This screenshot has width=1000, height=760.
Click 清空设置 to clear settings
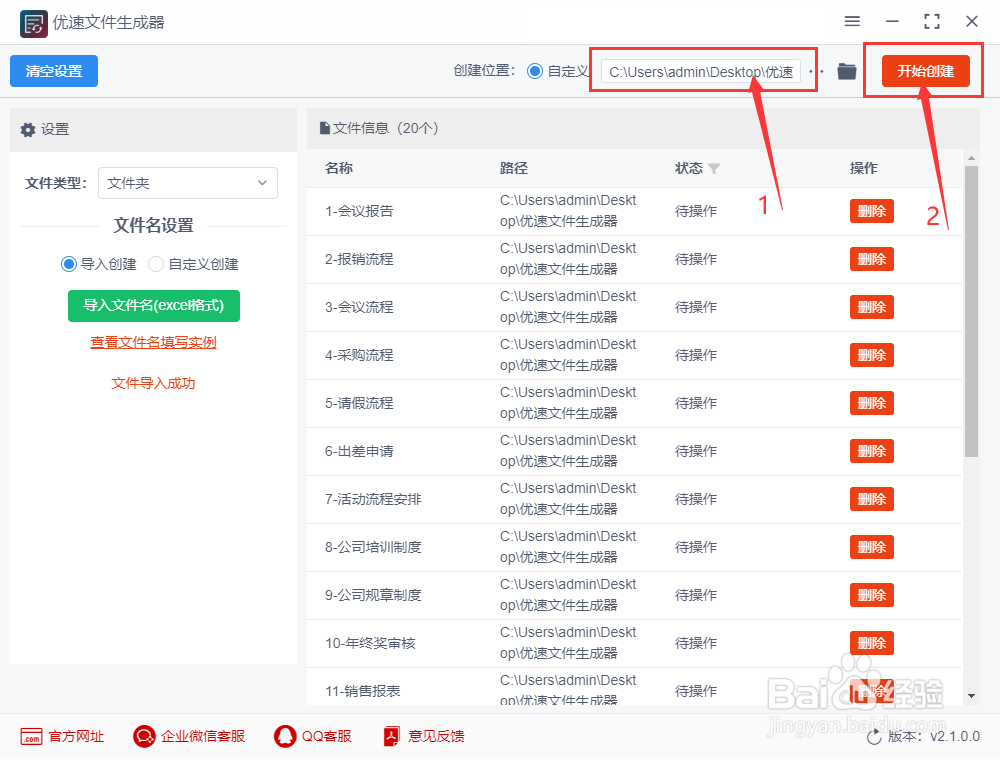(53, 71)
